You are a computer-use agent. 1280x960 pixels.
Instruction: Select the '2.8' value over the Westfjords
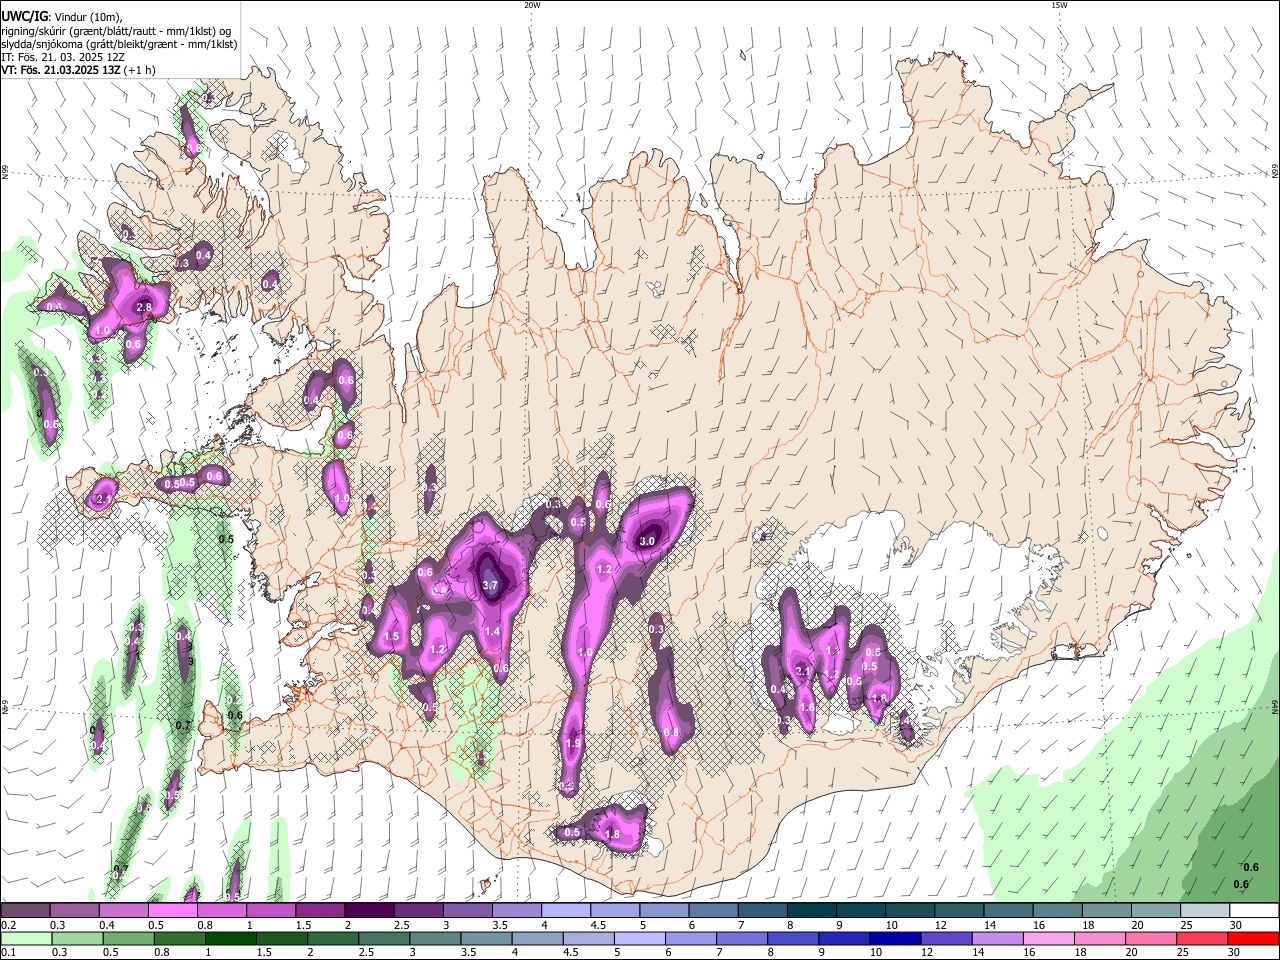(143, 307)
